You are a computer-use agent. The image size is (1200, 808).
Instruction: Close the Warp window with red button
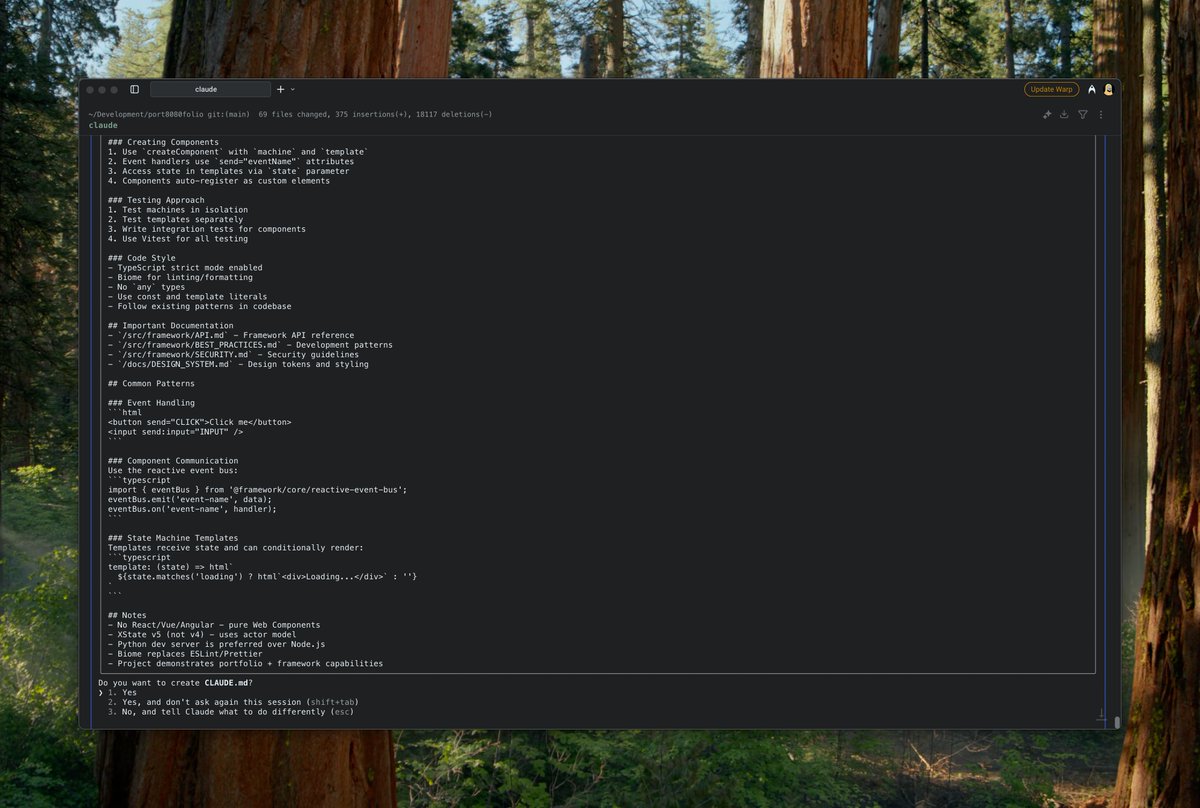click(x=91, y=90)
